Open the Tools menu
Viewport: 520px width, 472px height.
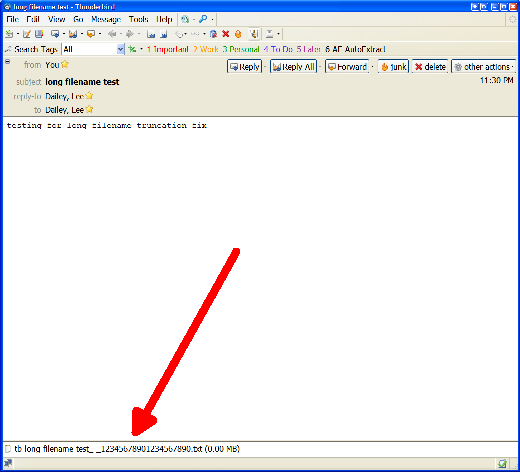pos(138,19)
